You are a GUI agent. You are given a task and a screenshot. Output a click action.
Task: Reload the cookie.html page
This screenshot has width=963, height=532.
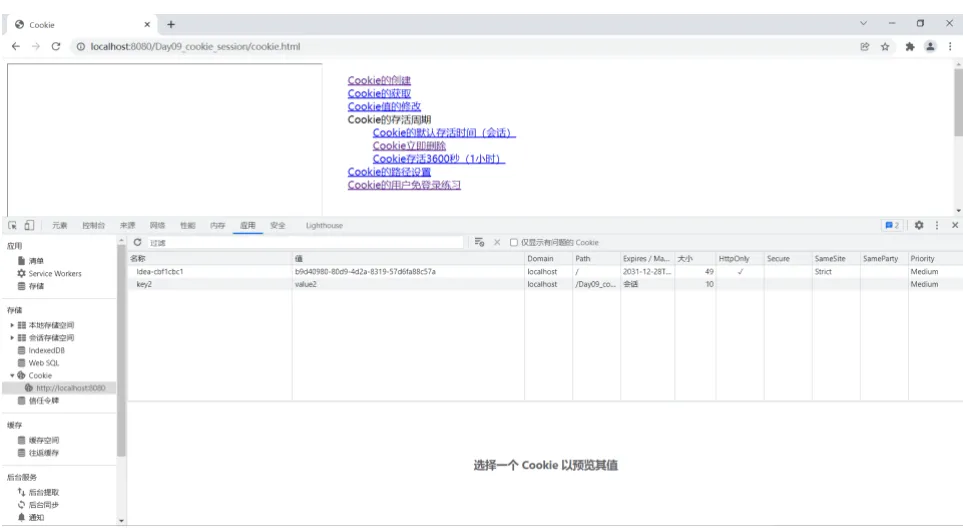56,46
